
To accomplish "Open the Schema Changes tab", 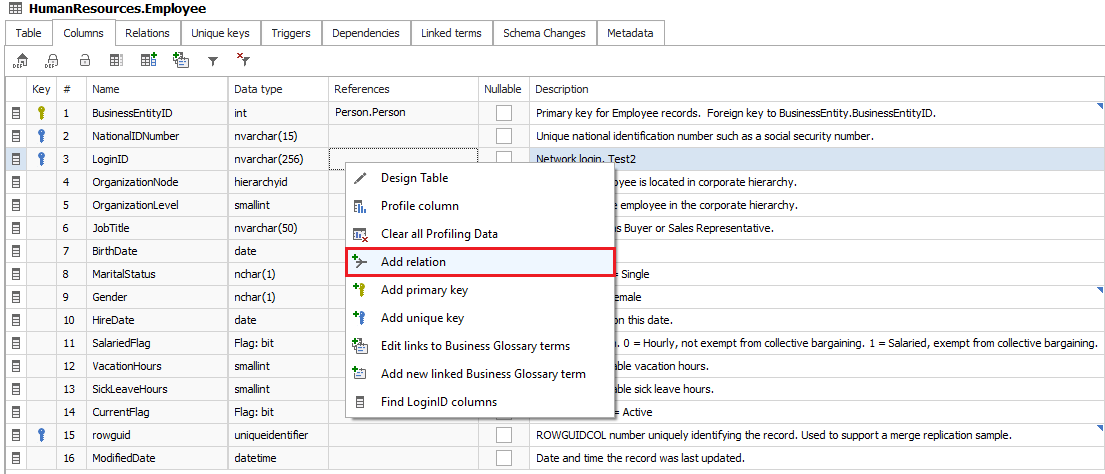I will coord(544,33).
